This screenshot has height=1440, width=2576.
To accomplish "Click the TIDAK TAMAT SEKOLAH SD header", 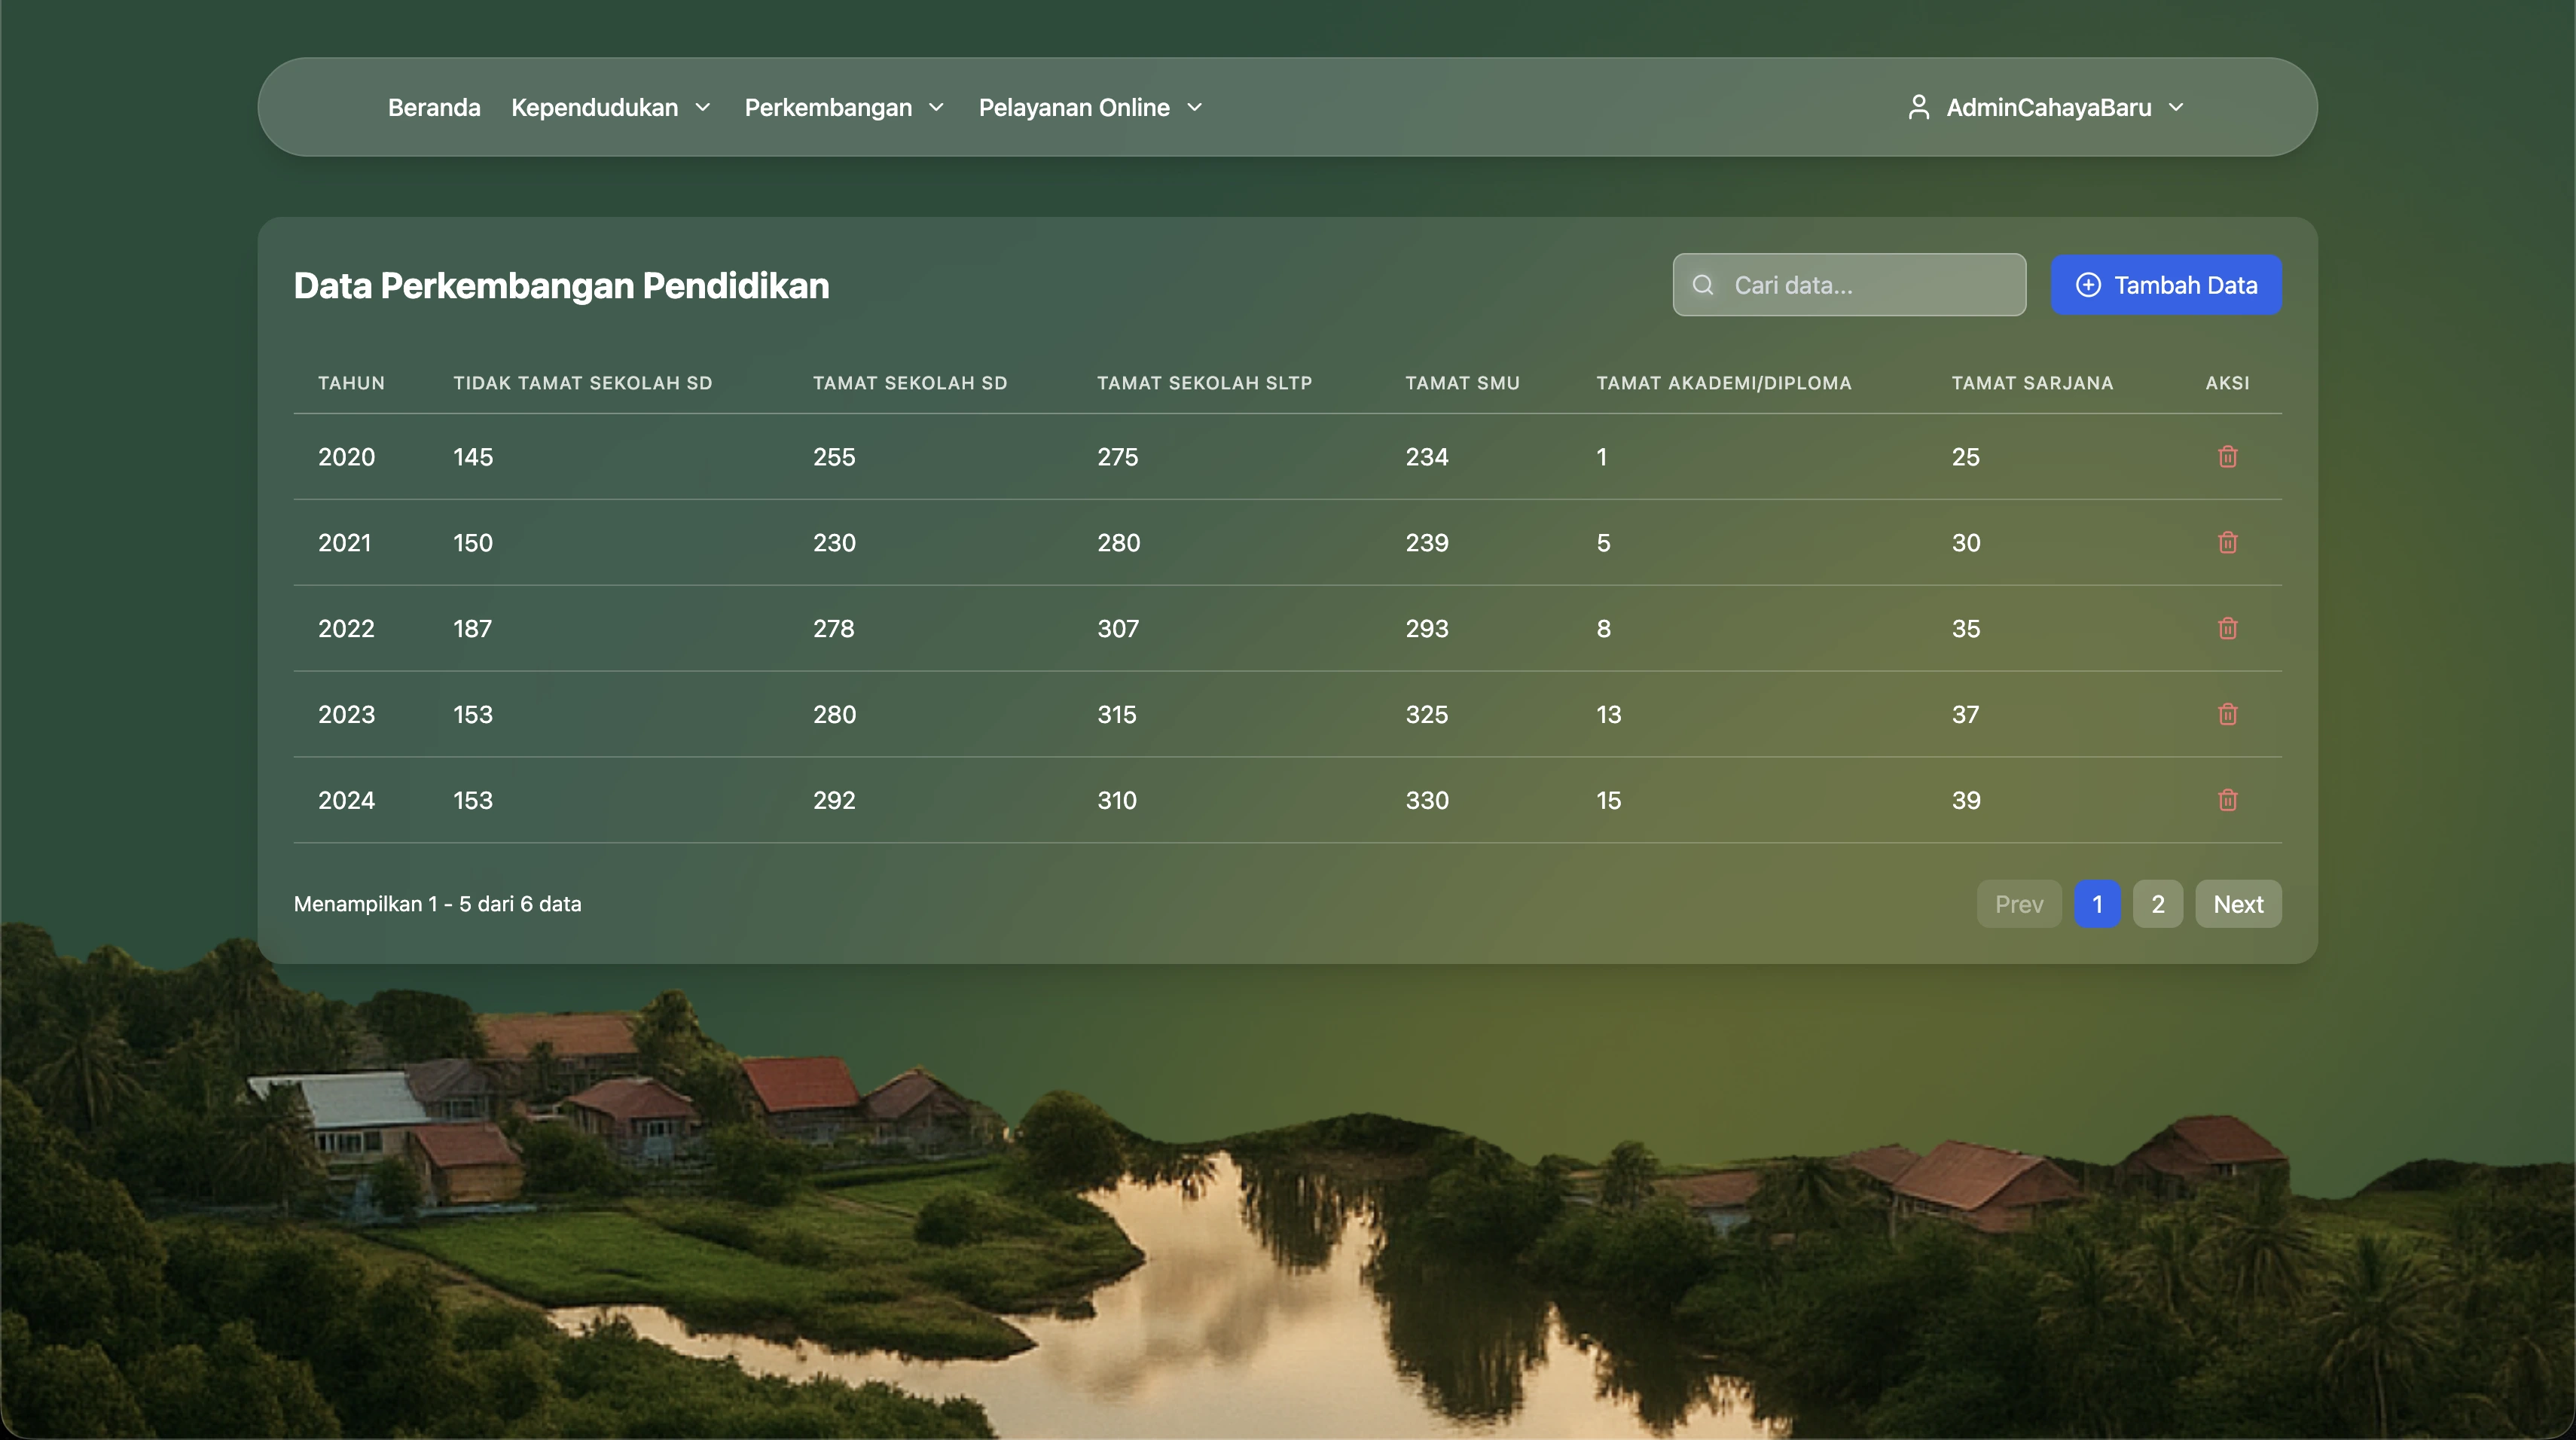I will pyautogui.click(x=583, y=383).
